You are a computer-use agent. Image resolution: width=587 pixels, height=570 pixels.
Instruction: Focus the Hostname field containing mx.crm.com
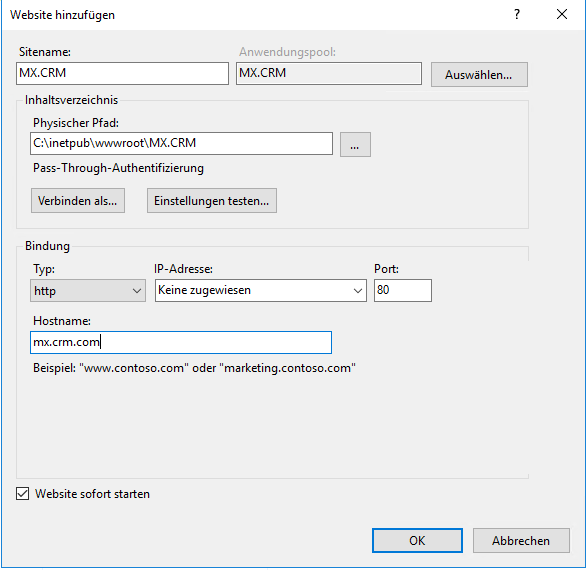pos(181,342)
